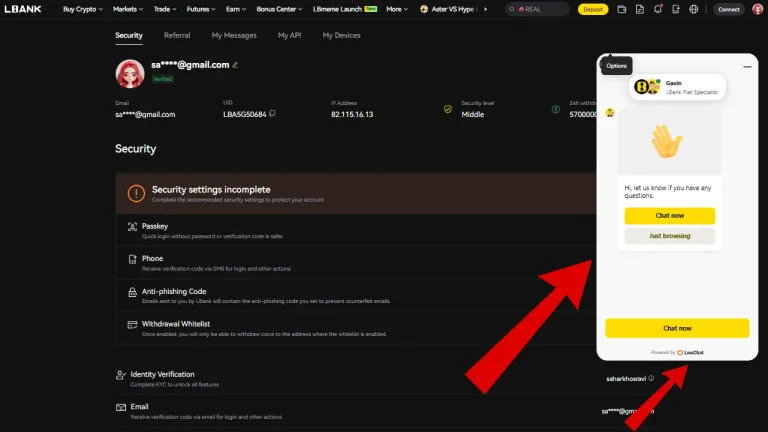Click the search magnifier icon
The image size is (768, 432).
coord(512,9)
